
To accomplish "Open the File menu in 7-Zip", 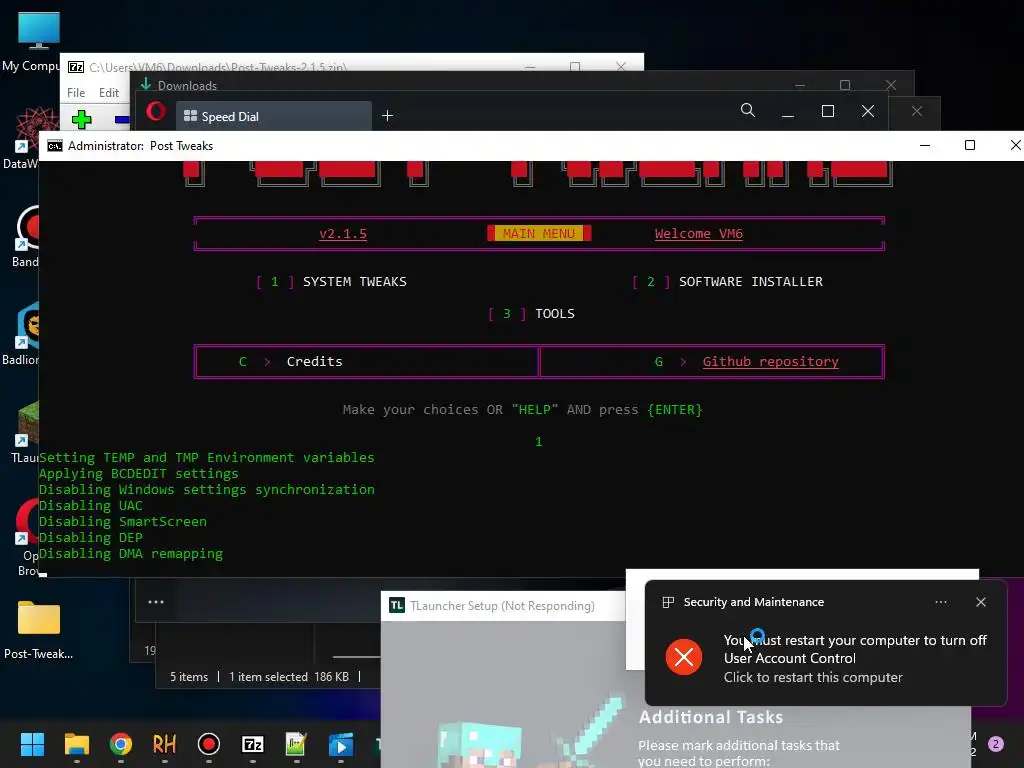I will pos(76,93).
